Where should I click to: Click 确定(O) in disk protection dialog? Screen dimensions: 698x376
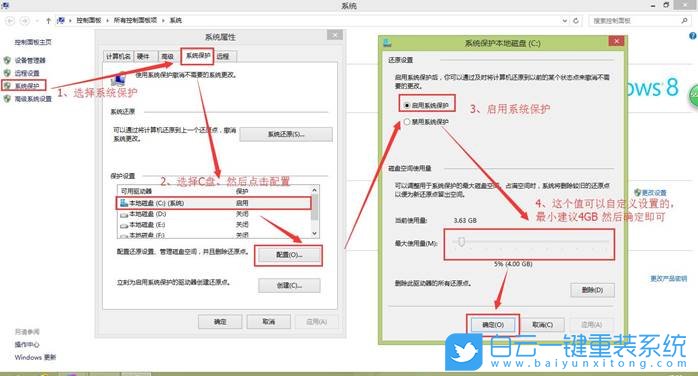tap(493, 325)
